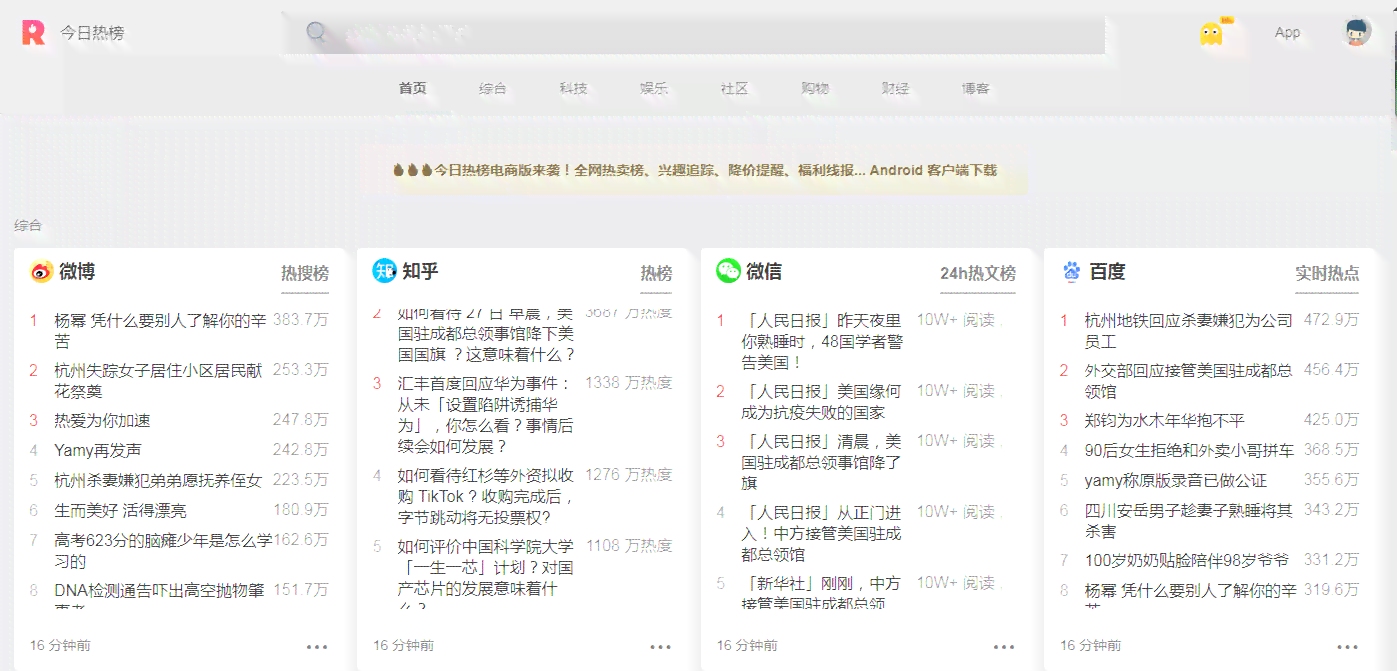Click the Zhihu logo icon
1397x671 pixels.
click(385, 271)
